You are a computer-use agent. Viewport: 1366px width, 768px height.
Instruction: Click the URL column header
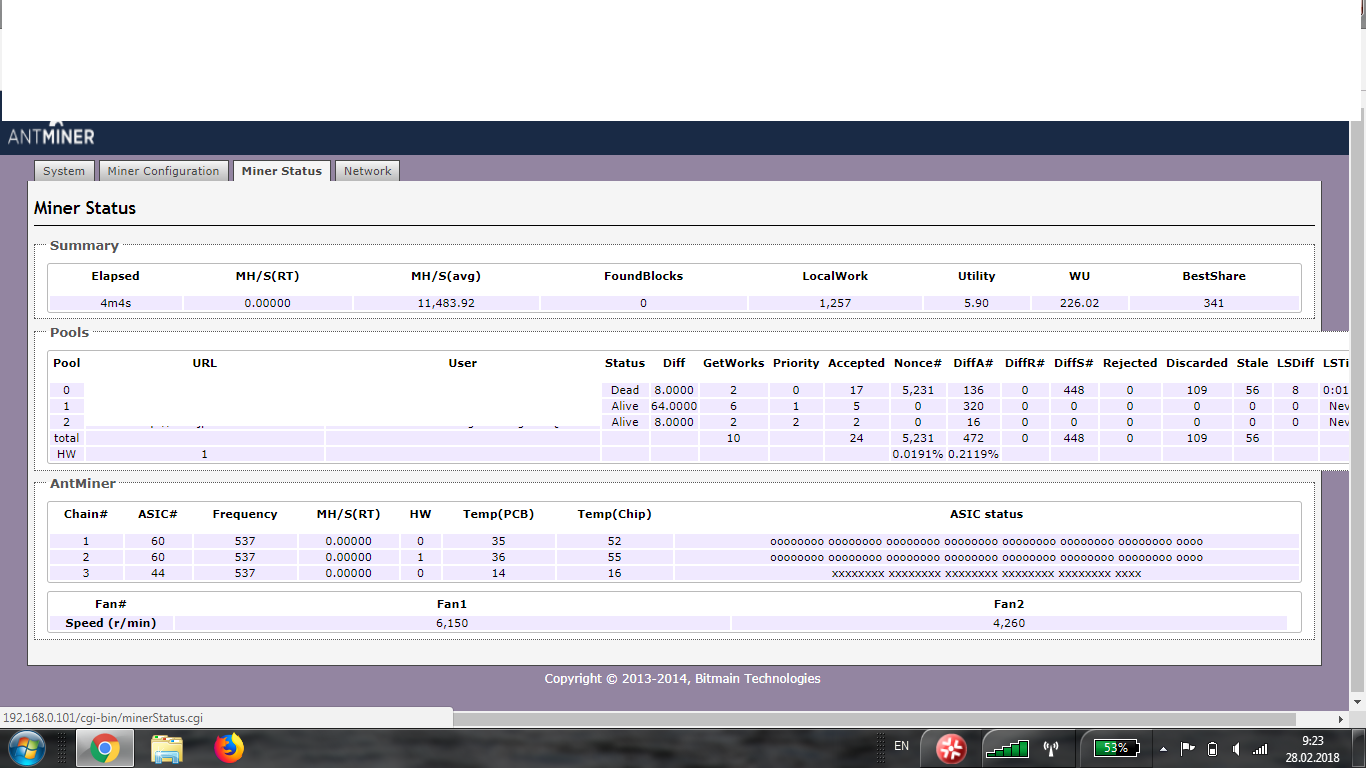click(x=204, y=363)
